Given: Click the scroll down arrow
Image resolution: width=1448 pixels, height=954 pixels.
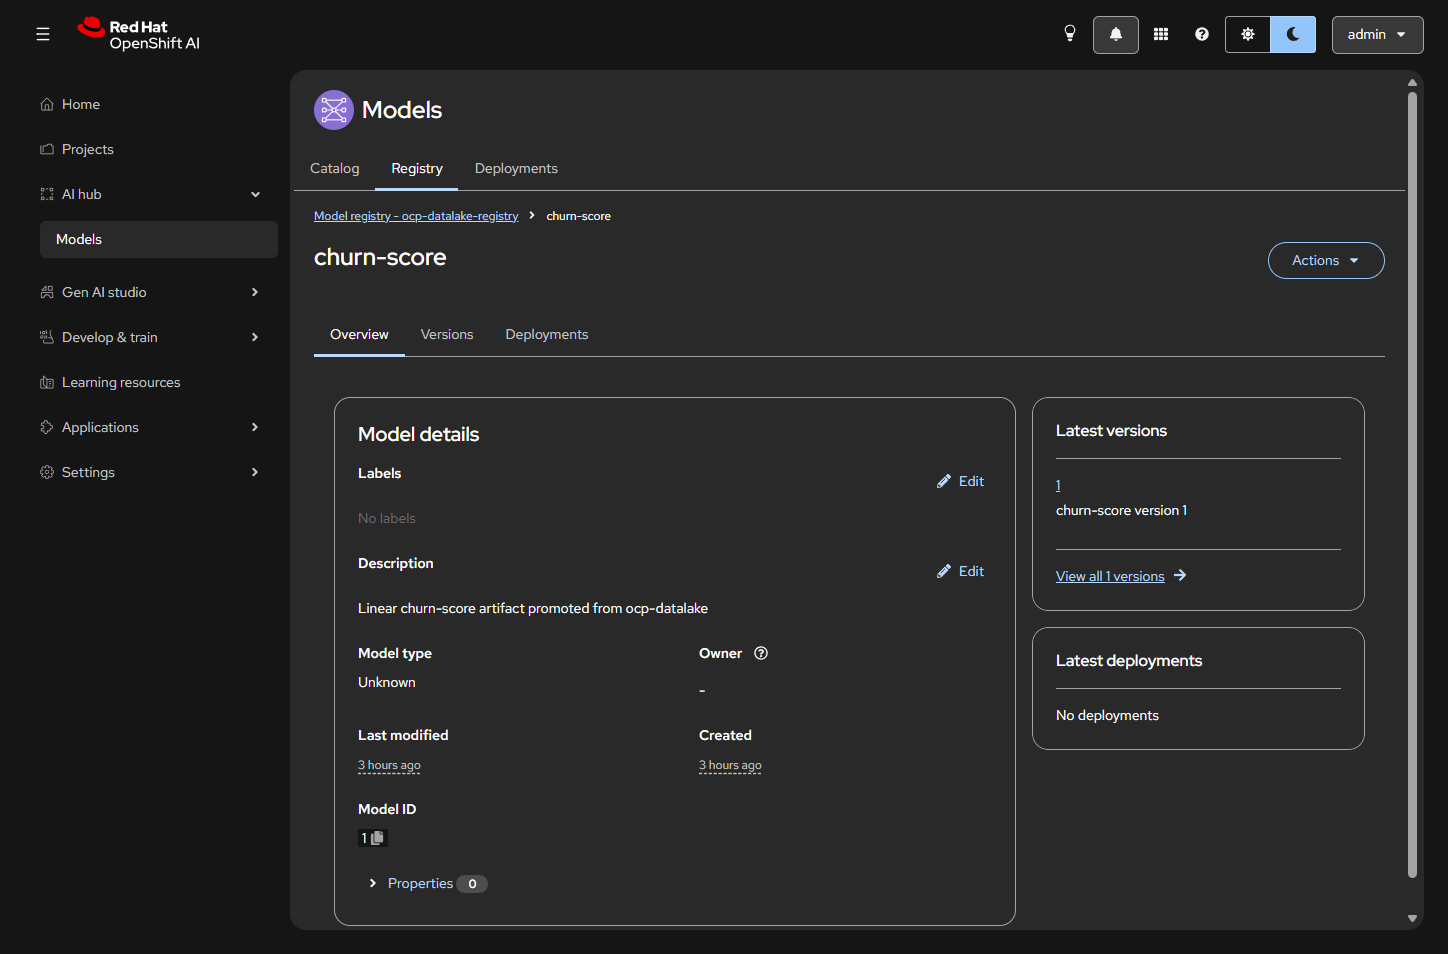Looking at the screenshot, I should click(1412, 918).
